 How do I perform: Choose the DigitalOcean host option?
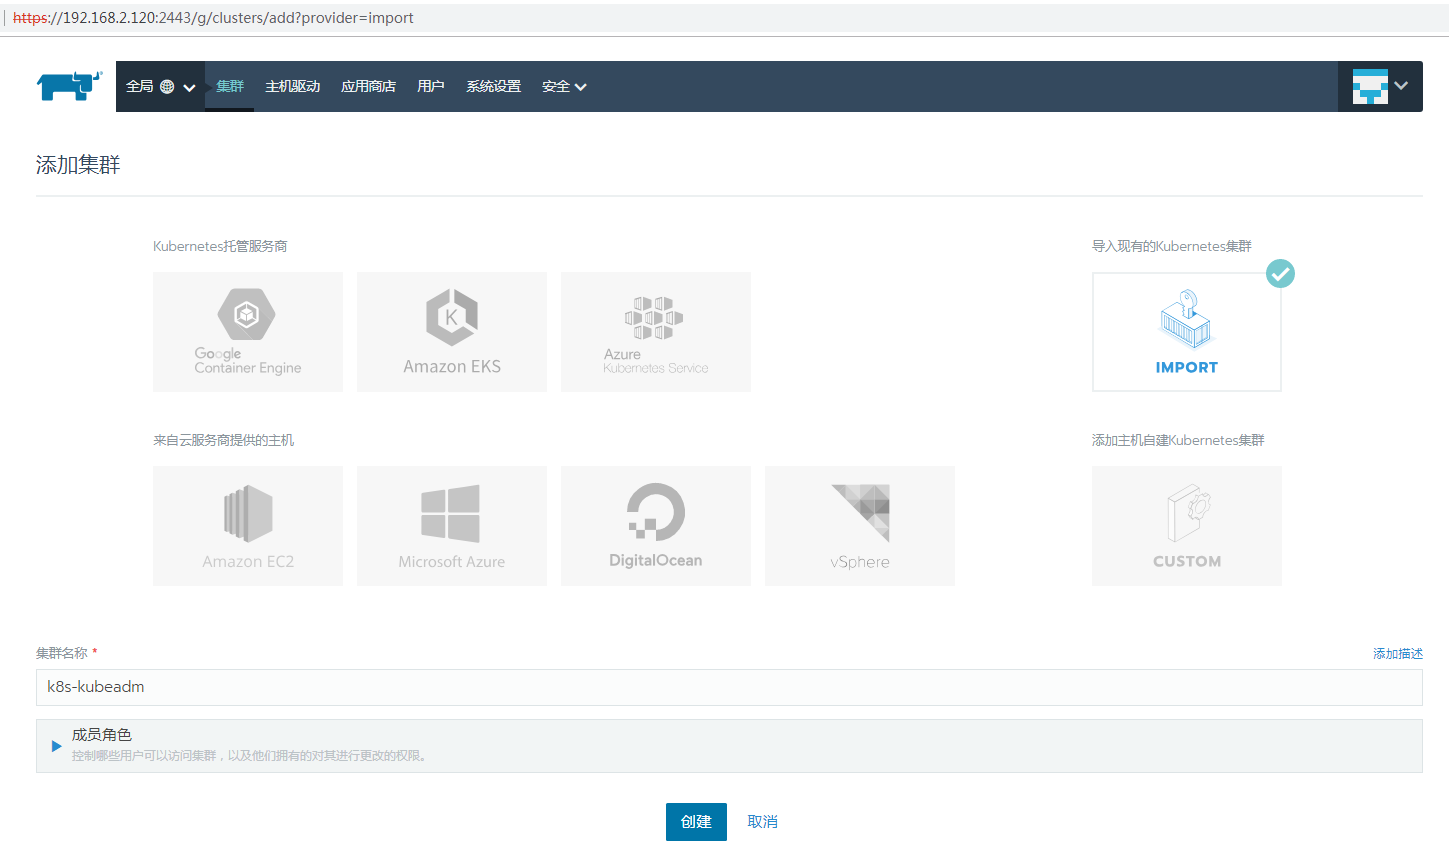(656, 526)
